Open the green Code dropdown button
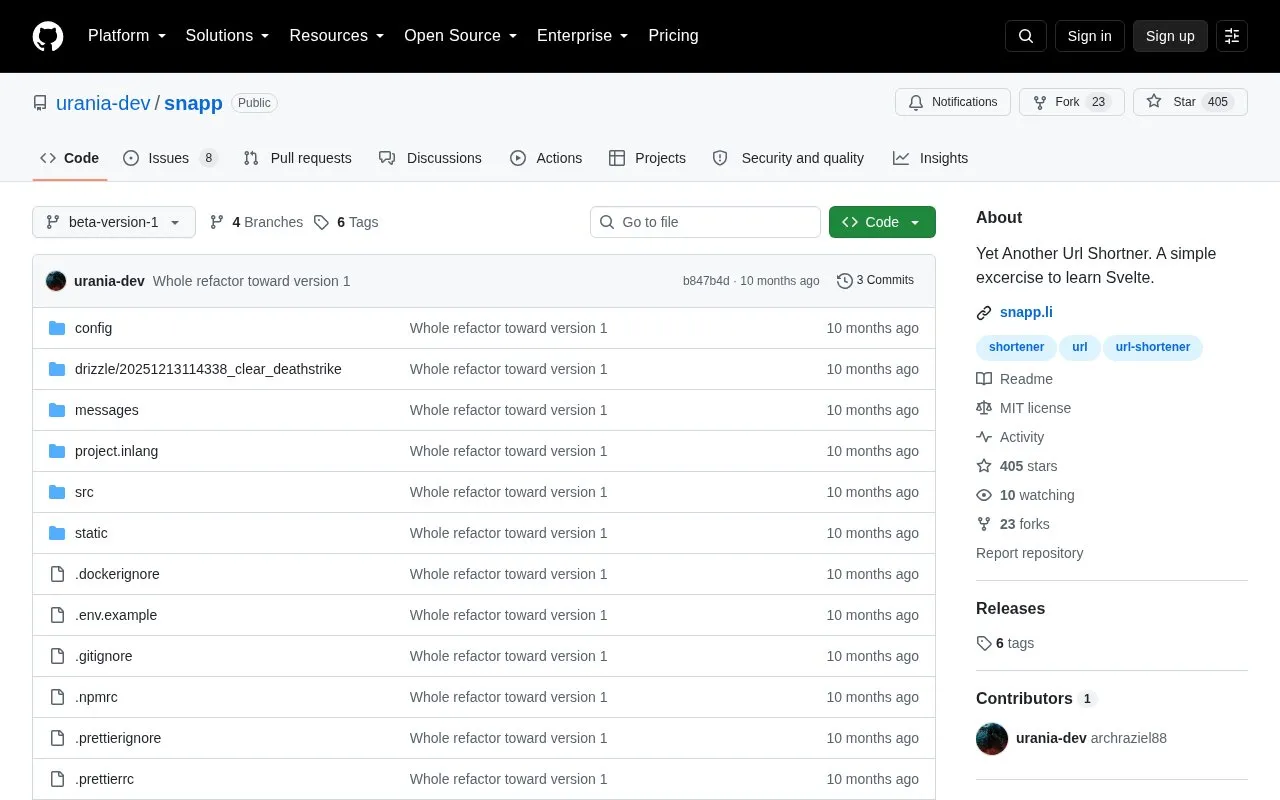The height and width of the screenshot is (800, 1280). (x=882, y=222)
